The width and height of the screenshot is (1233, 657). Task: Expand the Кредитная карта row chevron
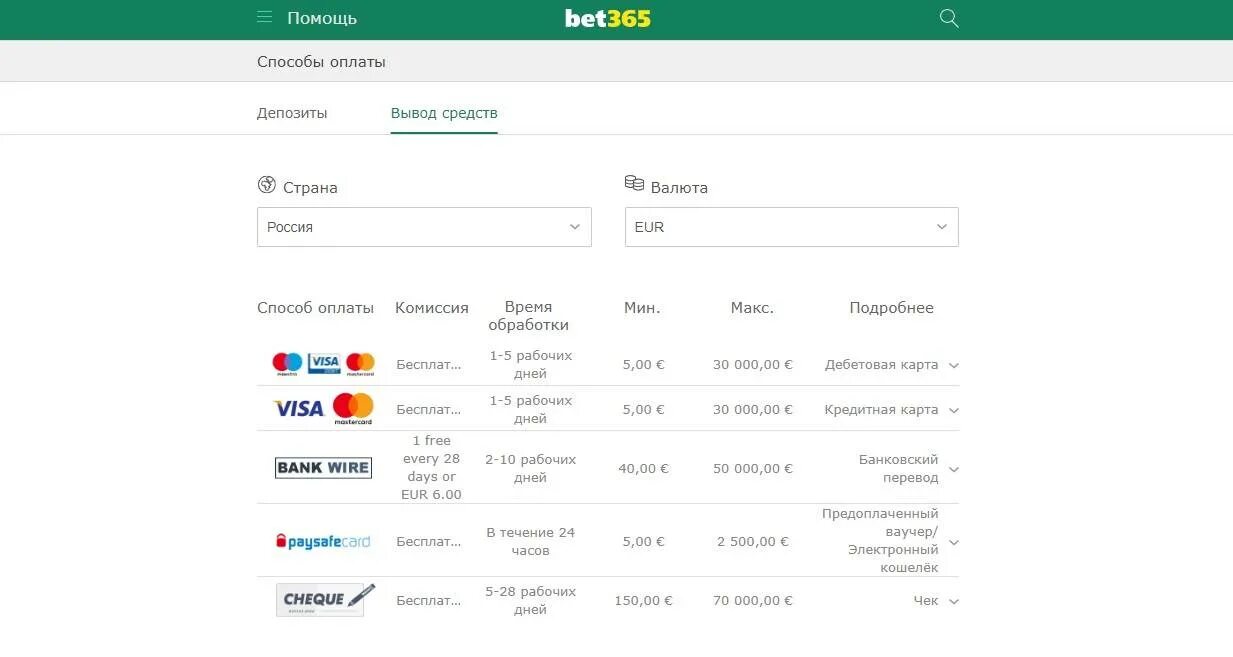click(953, 411)
